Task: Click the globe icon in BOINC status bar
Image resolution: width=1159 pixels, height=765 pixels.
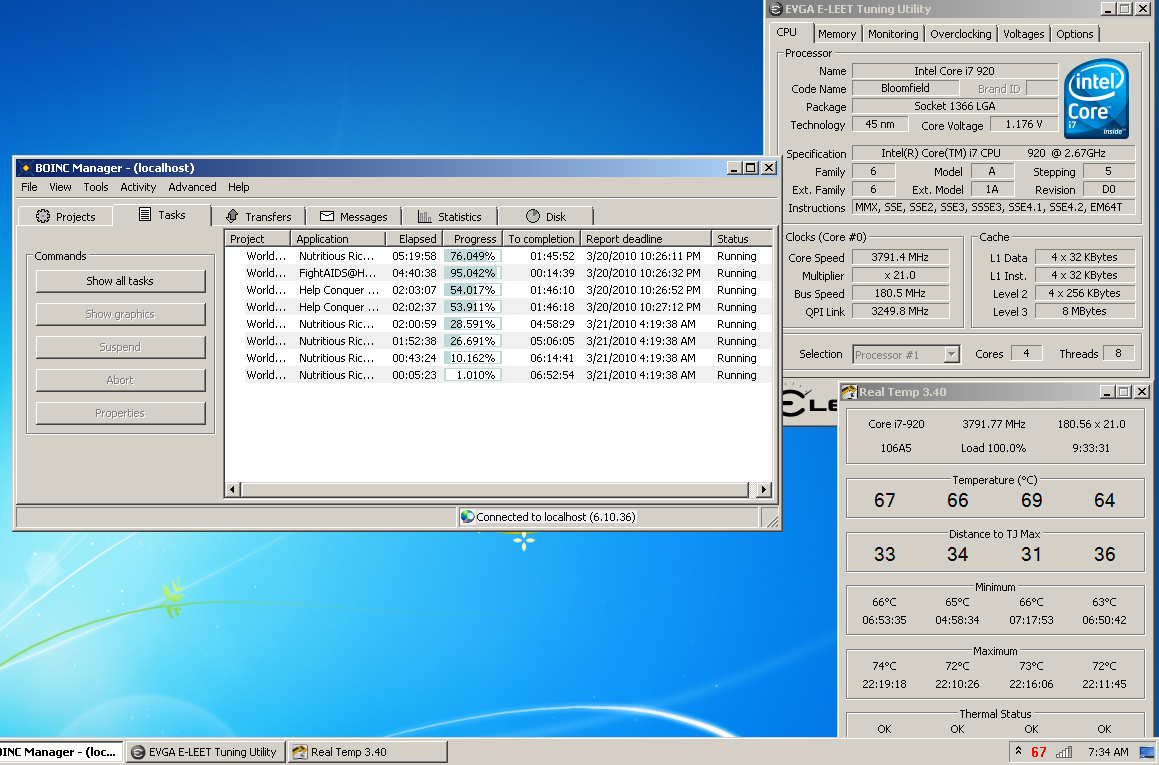Action: 467,517
